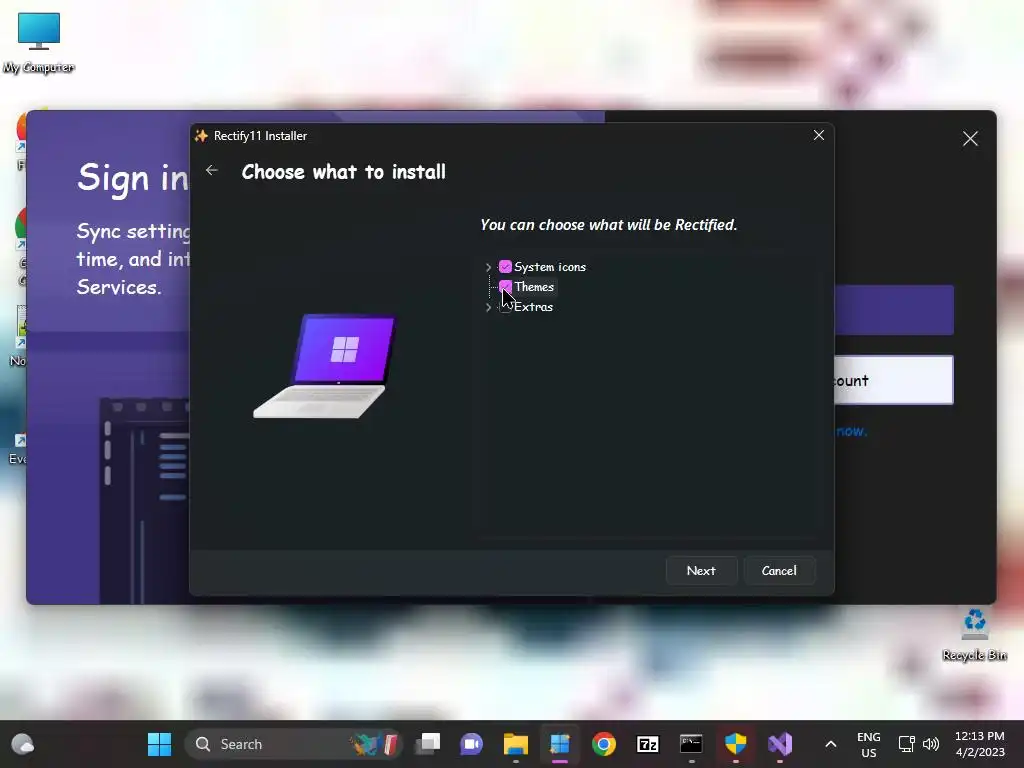Launch Google Chrome from the taskbar
Image resolution: width=1024 pixels, height=768 pixels.
pos(604,744)
